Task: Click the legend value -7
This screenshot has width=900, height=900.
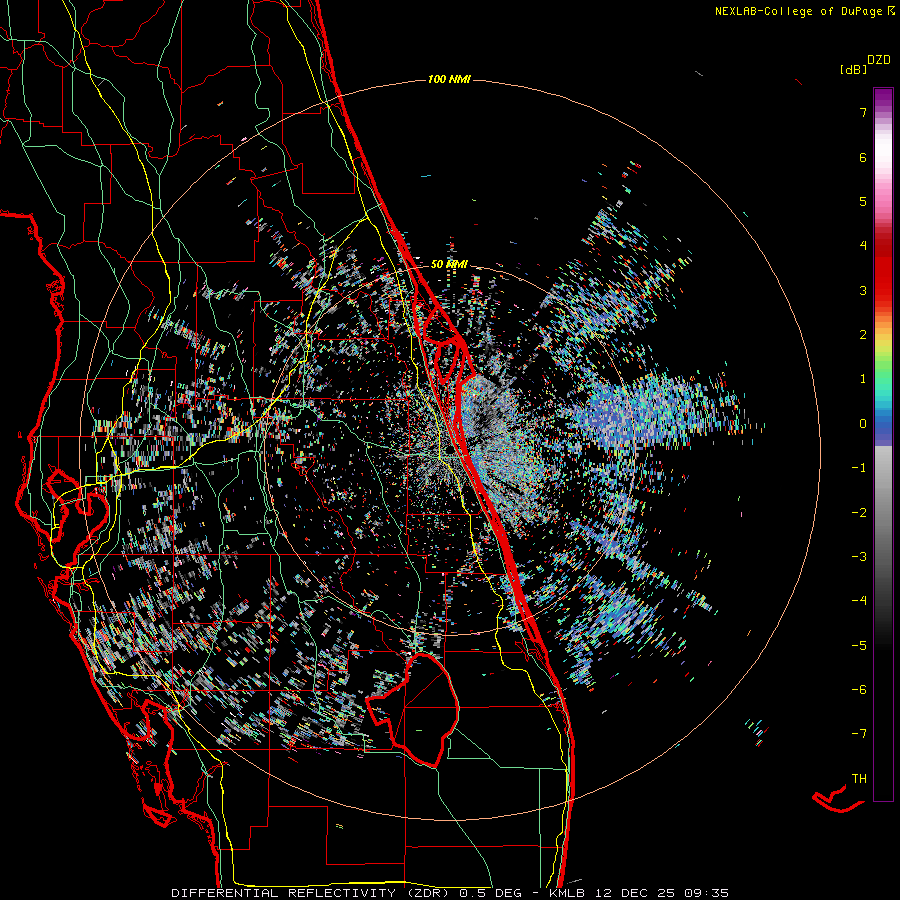Action: tap(859, 734)
